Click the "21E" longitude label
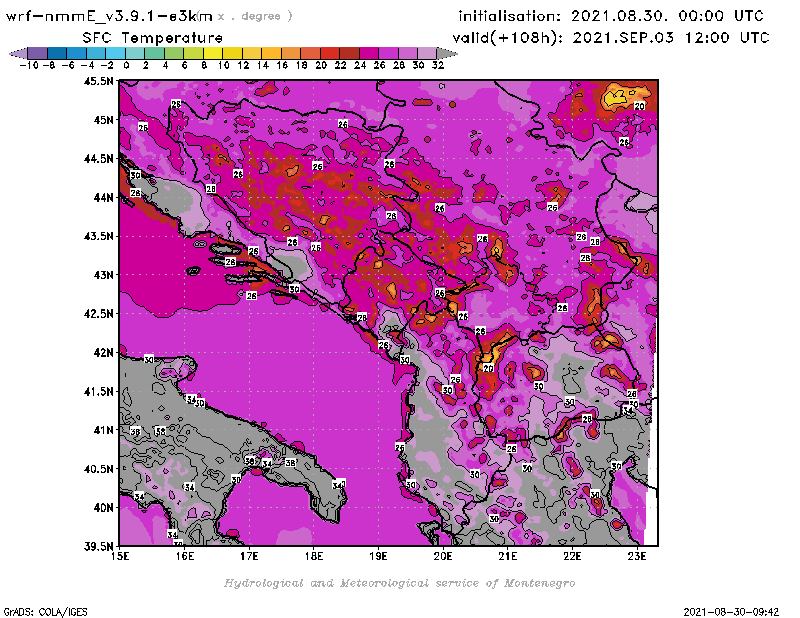This screenshot has width=800, height=618. click(x=508, y=556)
